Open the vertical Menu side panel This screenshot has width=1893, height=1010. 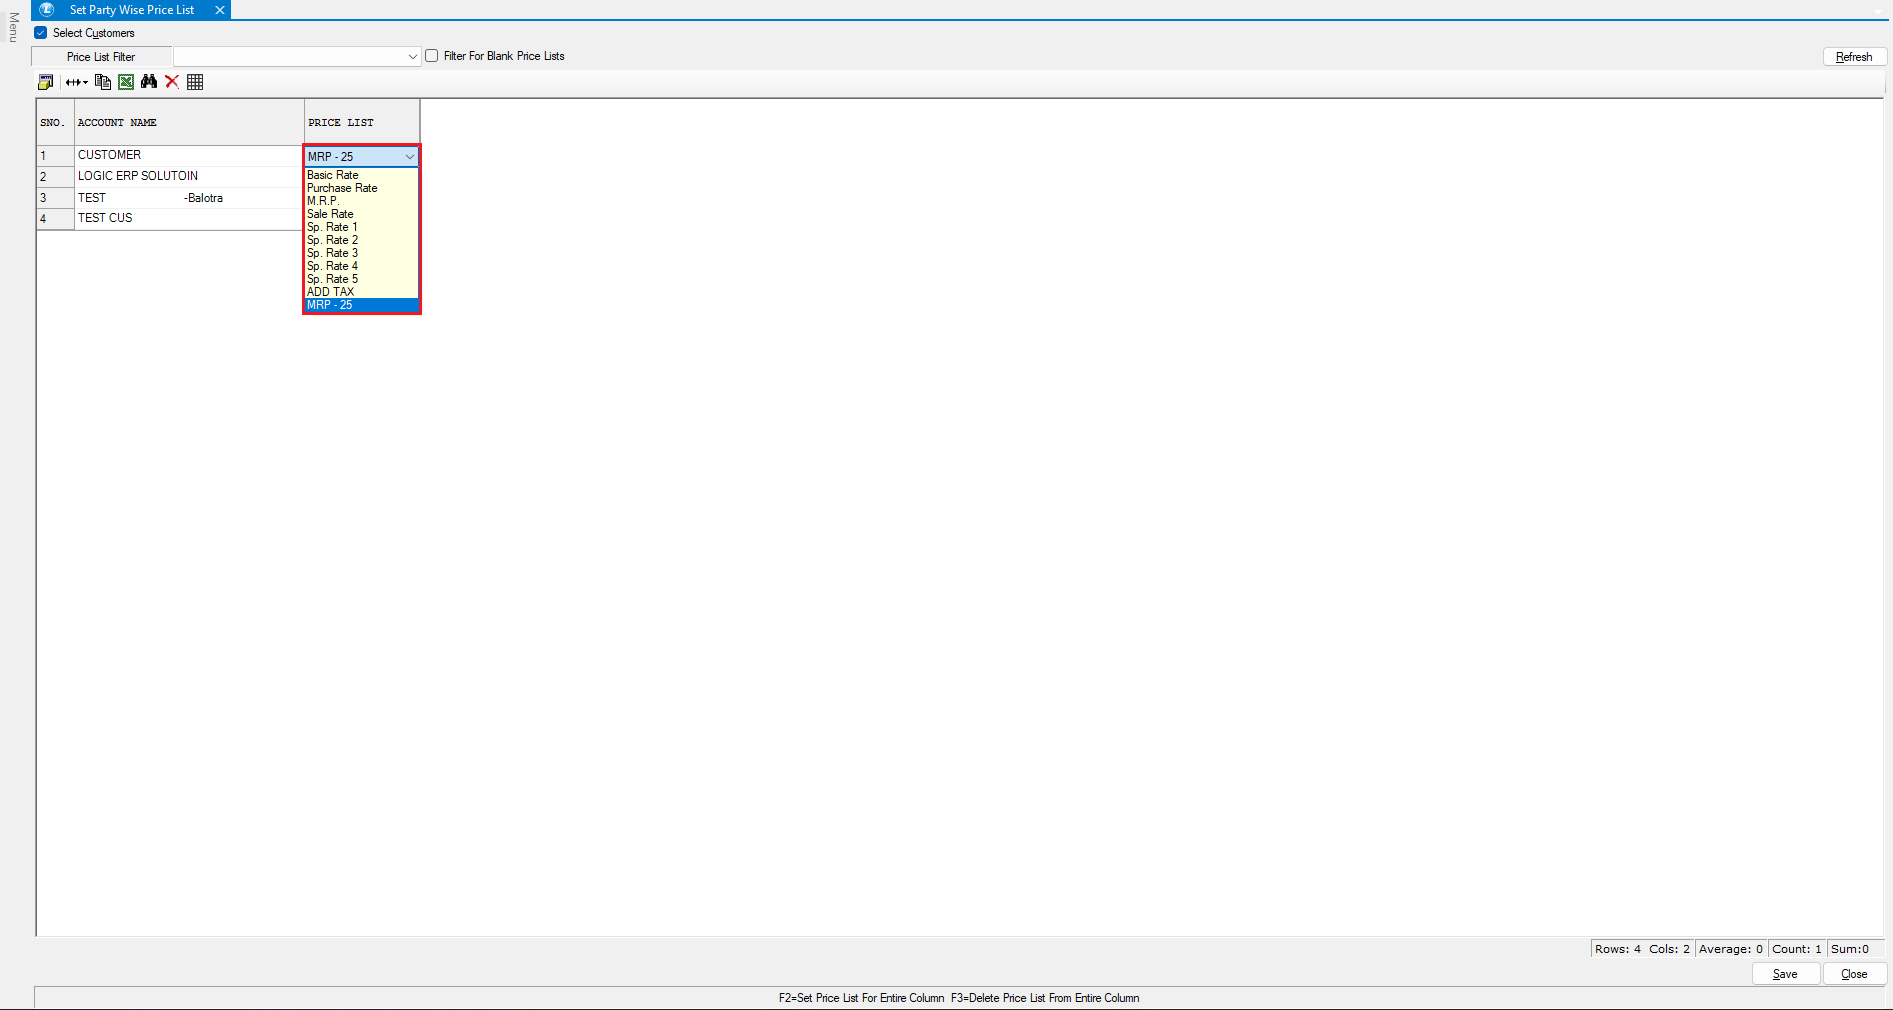click(x=13, y=28)
